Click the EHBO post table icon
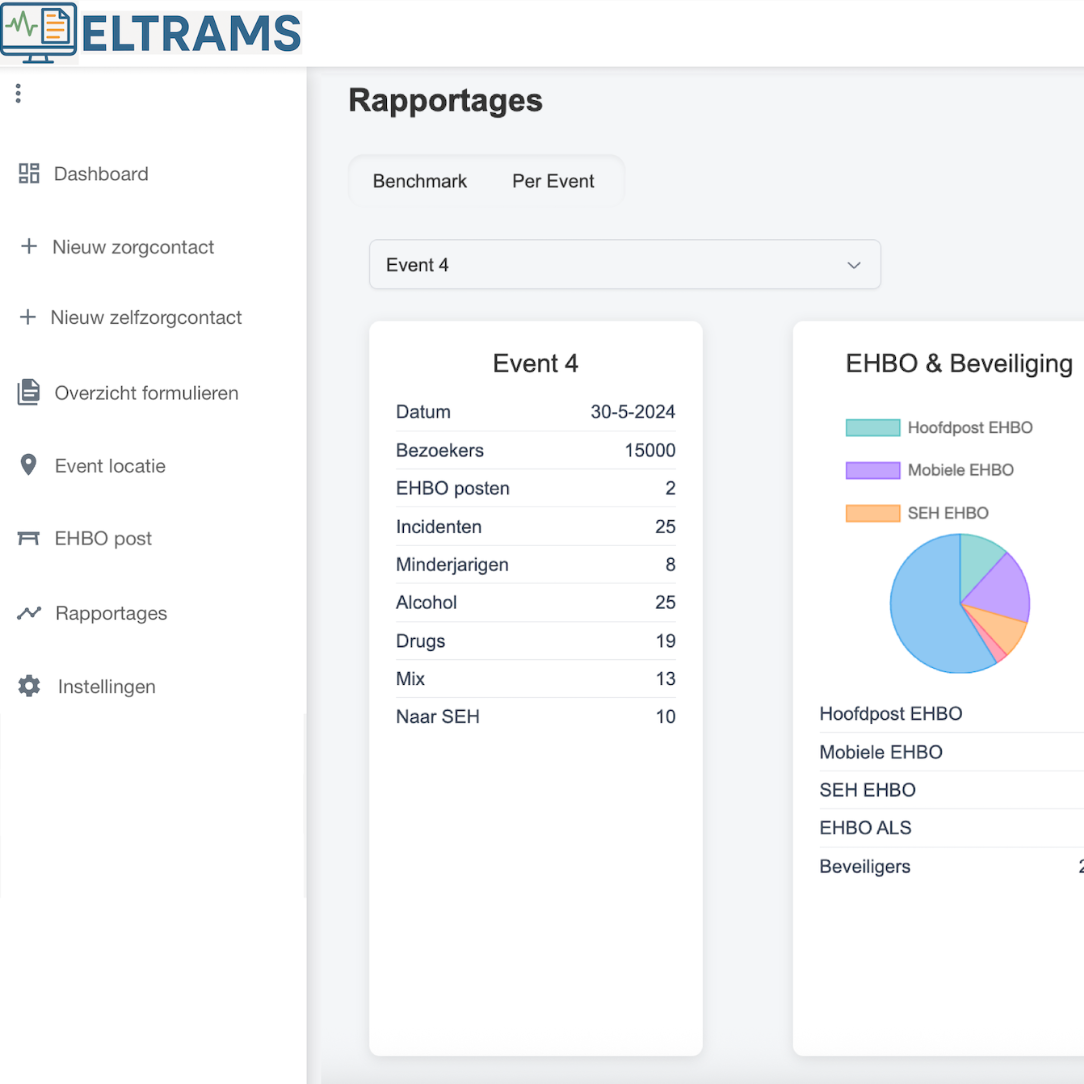Image resolution: width=1084 pixels, height=1084 pixels. [29, 539]
